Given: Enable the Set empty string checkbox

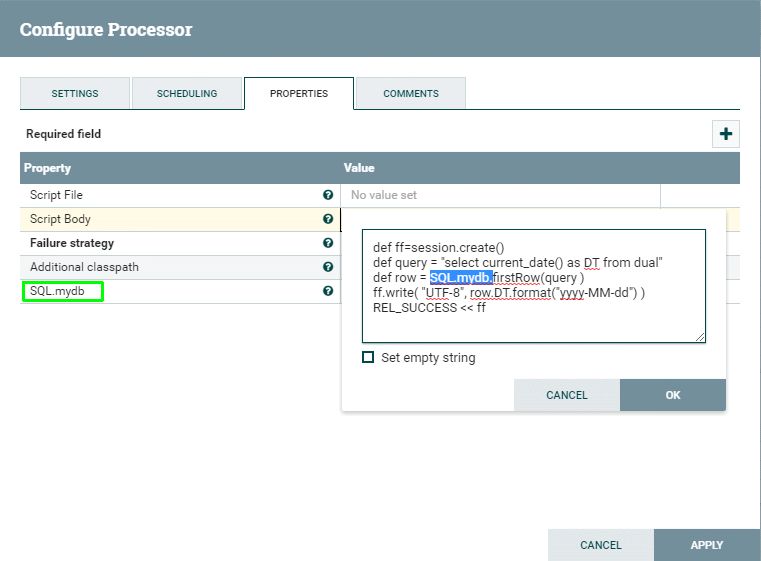Looking at the screenshot, I should pos(368,357).
